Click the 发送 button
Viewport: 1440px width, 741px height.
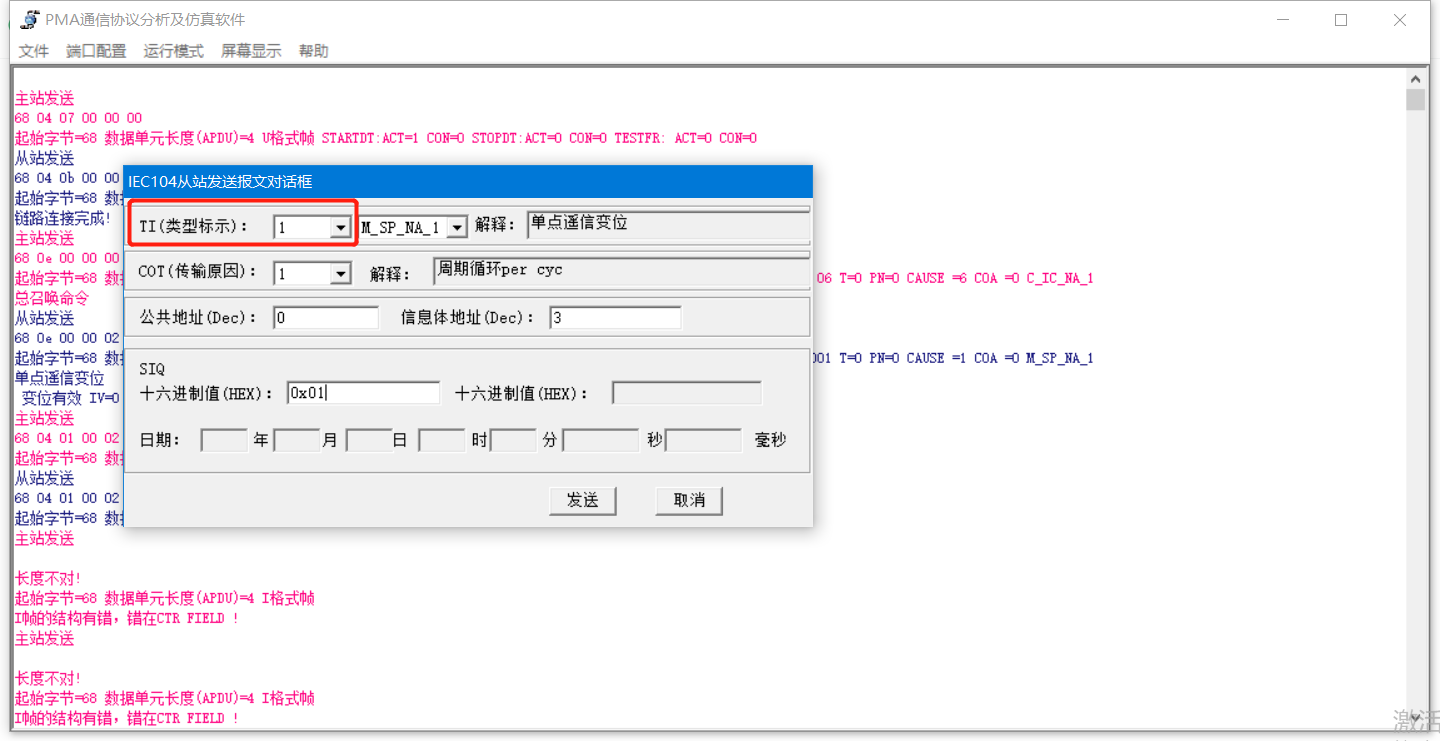click(x=583, y=500)
